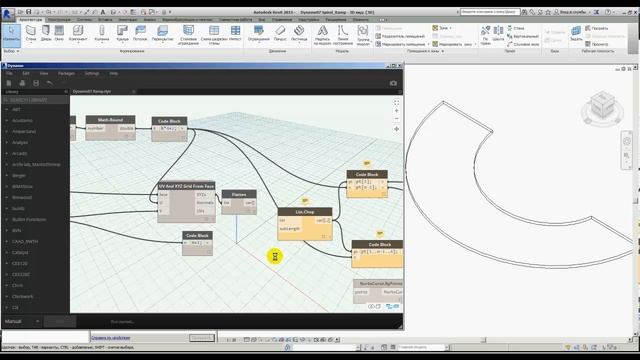Expand the Builtin Functions library category

pyautogui.click(x=29, y=220)
